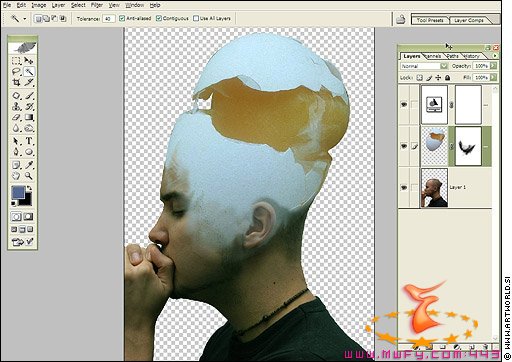Select the Slice tool

coord(29,82)
